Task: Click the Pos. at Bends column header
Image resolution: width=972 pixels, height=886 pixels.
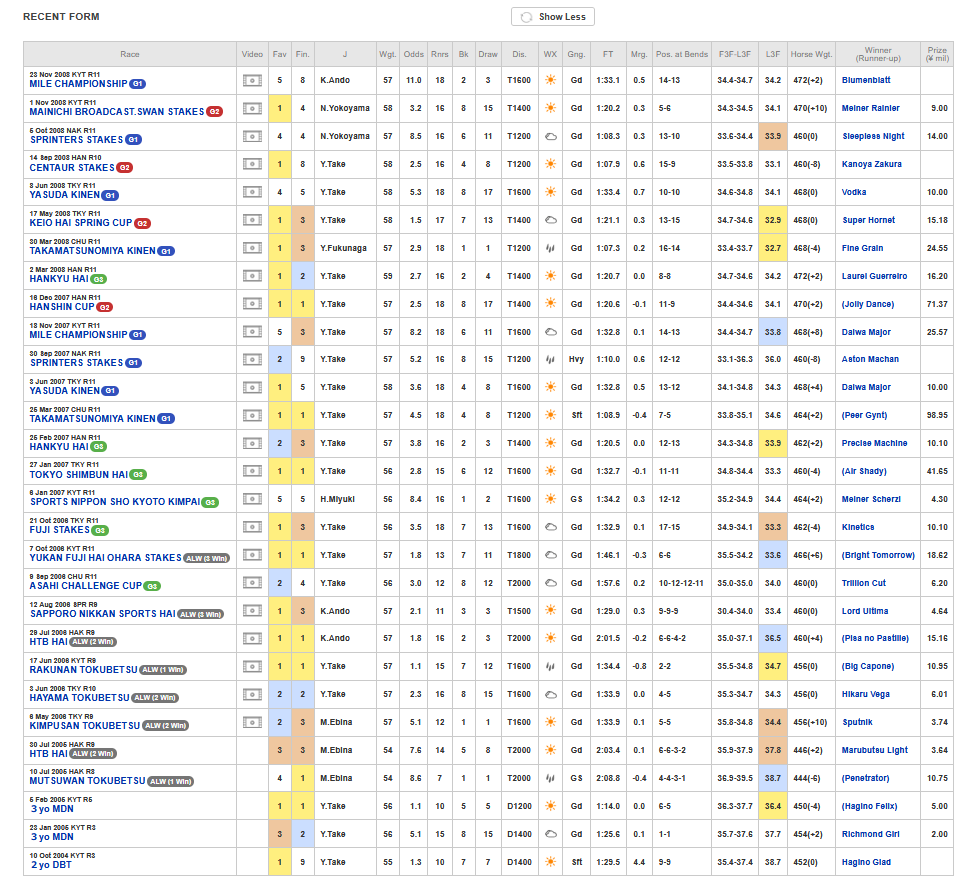Action: 681,54
